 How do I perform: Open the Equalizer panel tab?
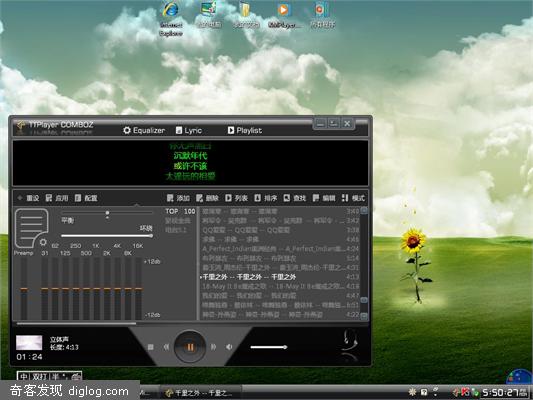[x=144, y=131]
